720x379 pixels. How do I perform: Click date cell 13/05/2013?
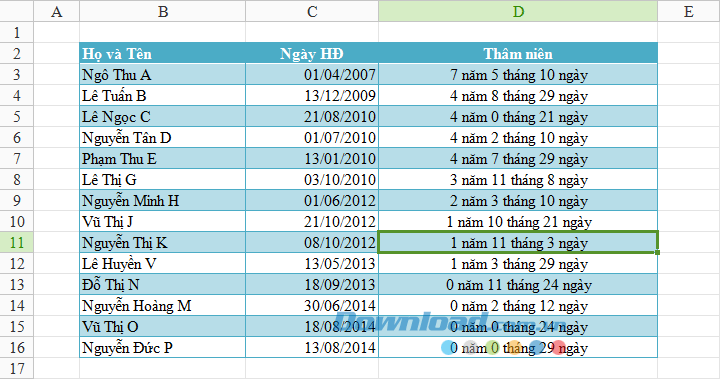[x=312, y=264]
